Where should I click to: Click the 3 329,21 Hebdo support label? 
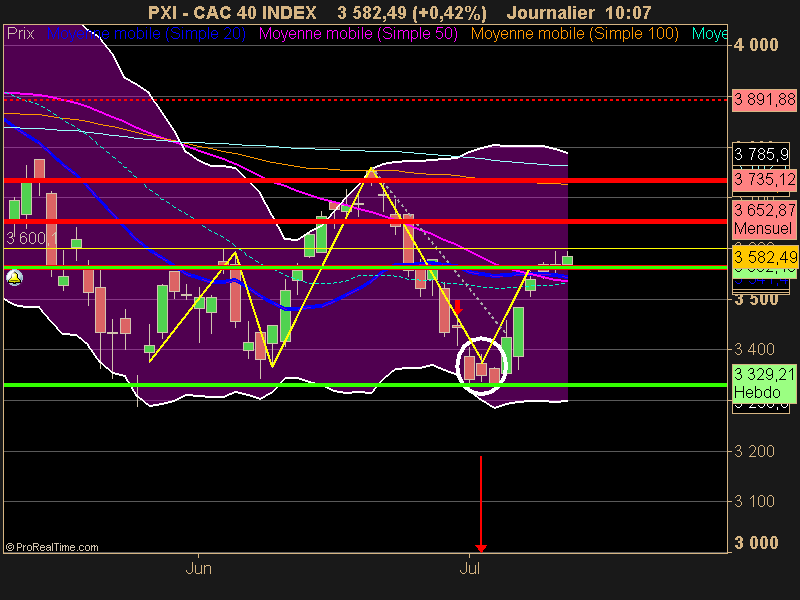tap(764, 383)
